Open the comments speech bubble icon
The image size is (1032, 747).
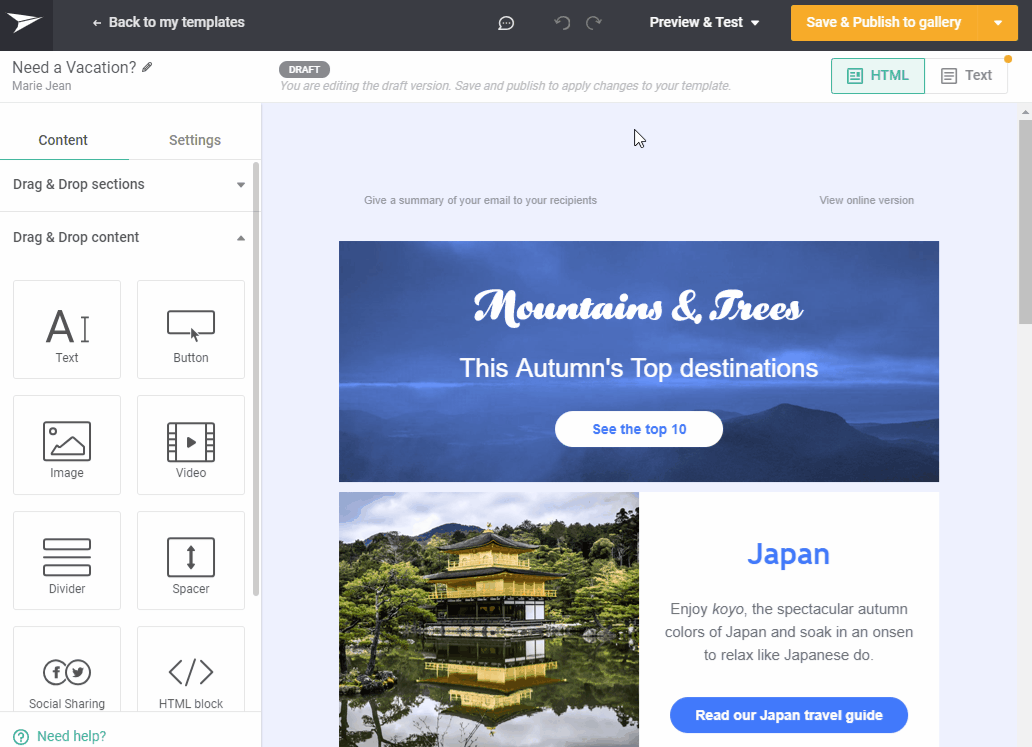[506, 23]
